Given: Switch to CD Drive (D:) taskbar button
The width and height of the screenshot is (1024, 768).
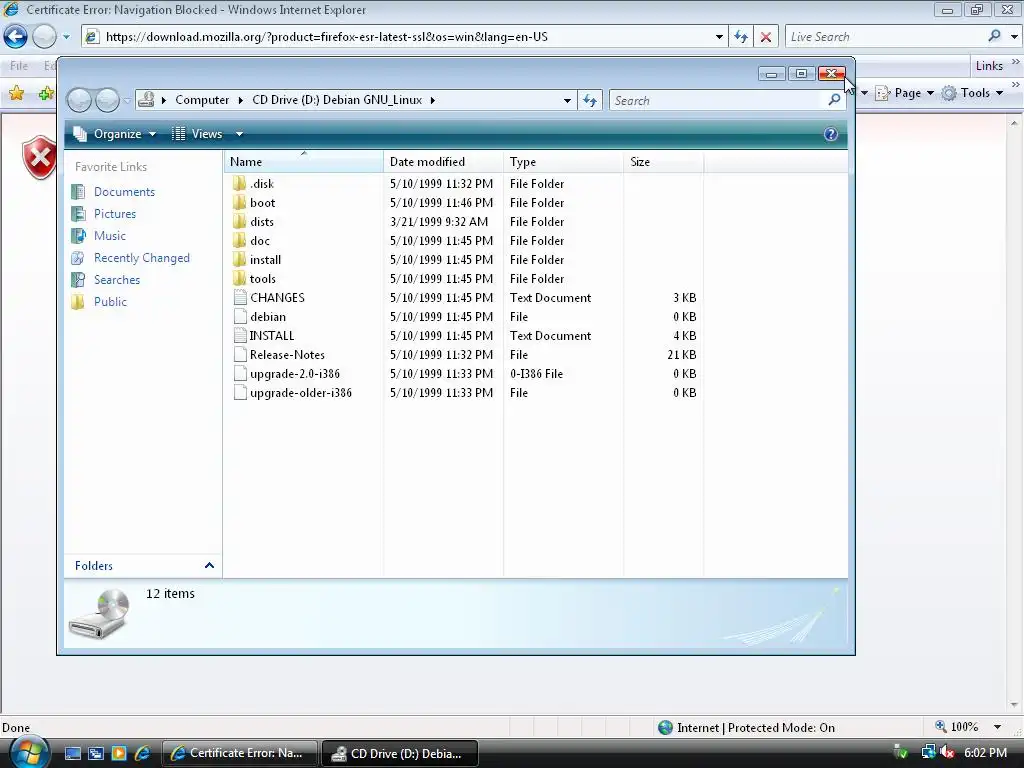Looking at the screenshot, I should pyautogui.click(x=400, y=753).
